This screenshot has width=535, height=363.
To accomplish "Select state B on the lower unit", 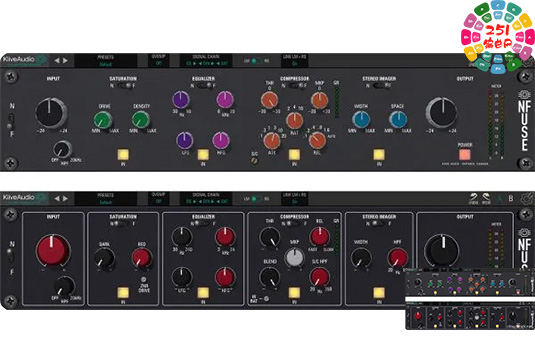I will (x=511, y=198).
